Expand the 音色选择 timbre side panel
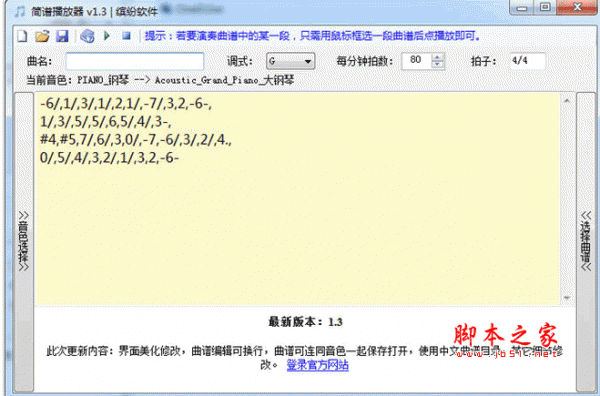The height and width of the screenshot is (396, 600). [24, 241]
